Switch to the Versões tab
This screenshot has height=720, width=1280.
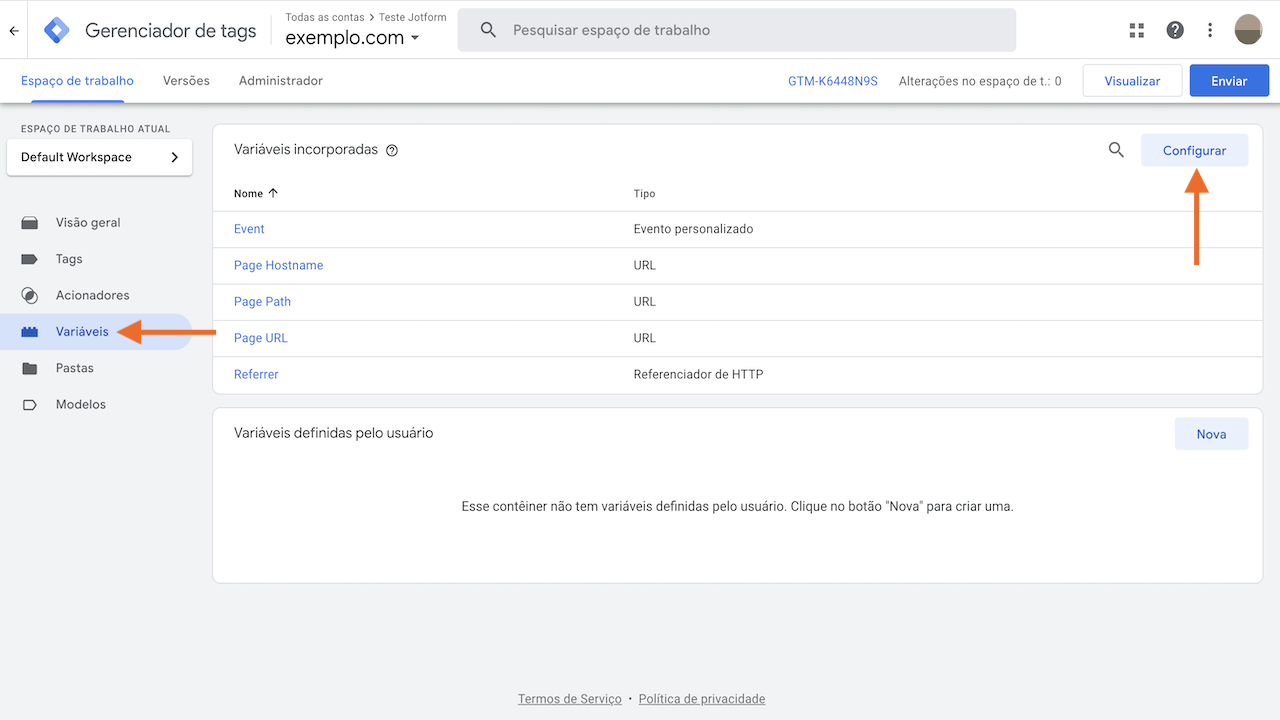pos(185,80)
